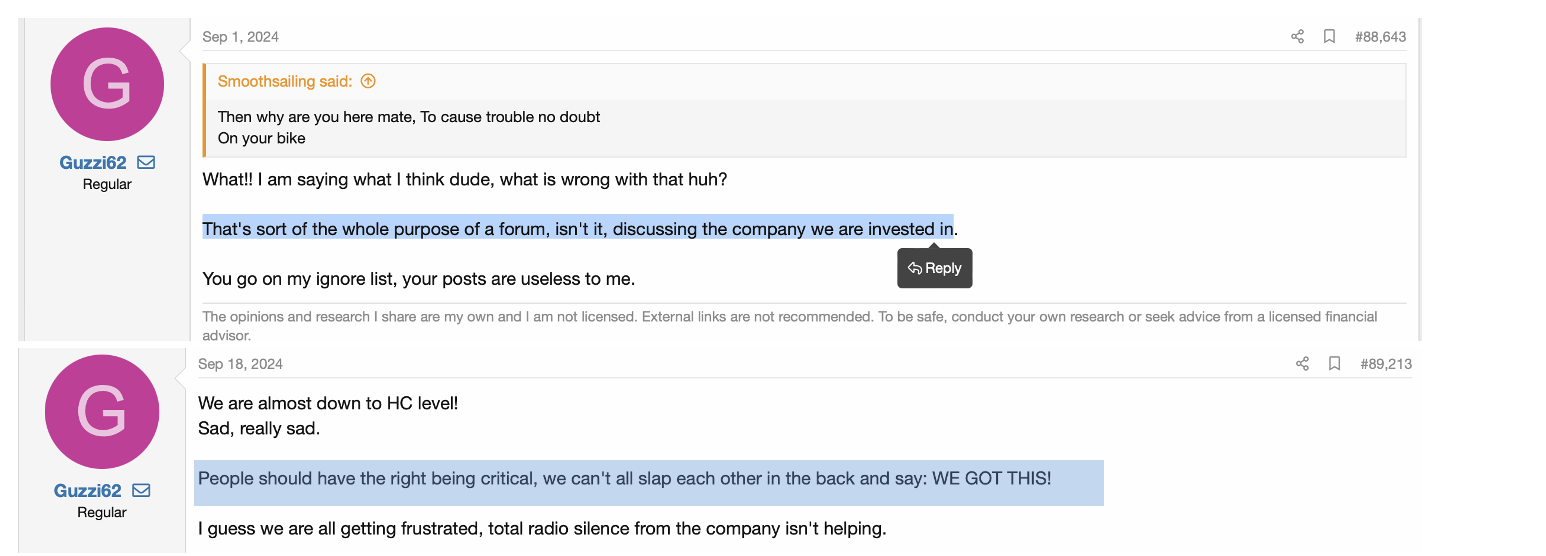
Task: Click envelope icon beside first Guzzi62
Action: pyautogui.click(x=146, y=163)
